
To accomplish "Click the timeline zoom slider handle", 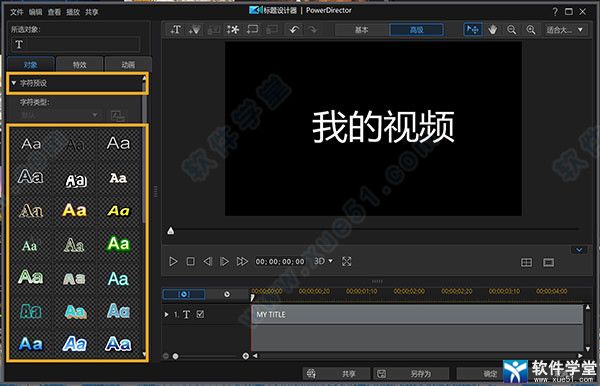I will (175, 356).
